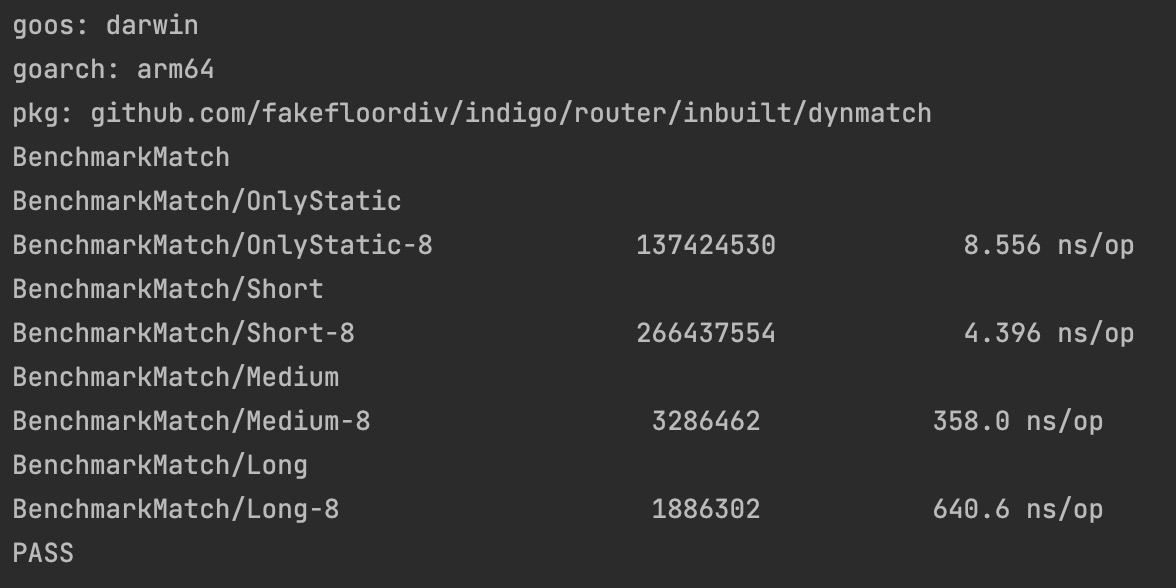This screenshot has width=1176, height=588.
Task: Click the goos: darwin line
Action: 106,26
